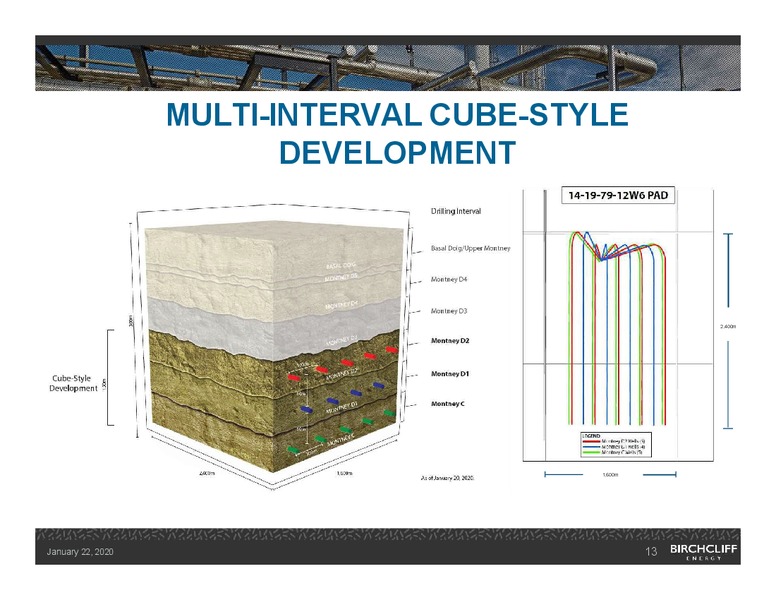Click the "2,400m" dimension under cube left edge
The height and width of the screenshot is (600, 776).
pyautogui.click(x=207, y=473)
